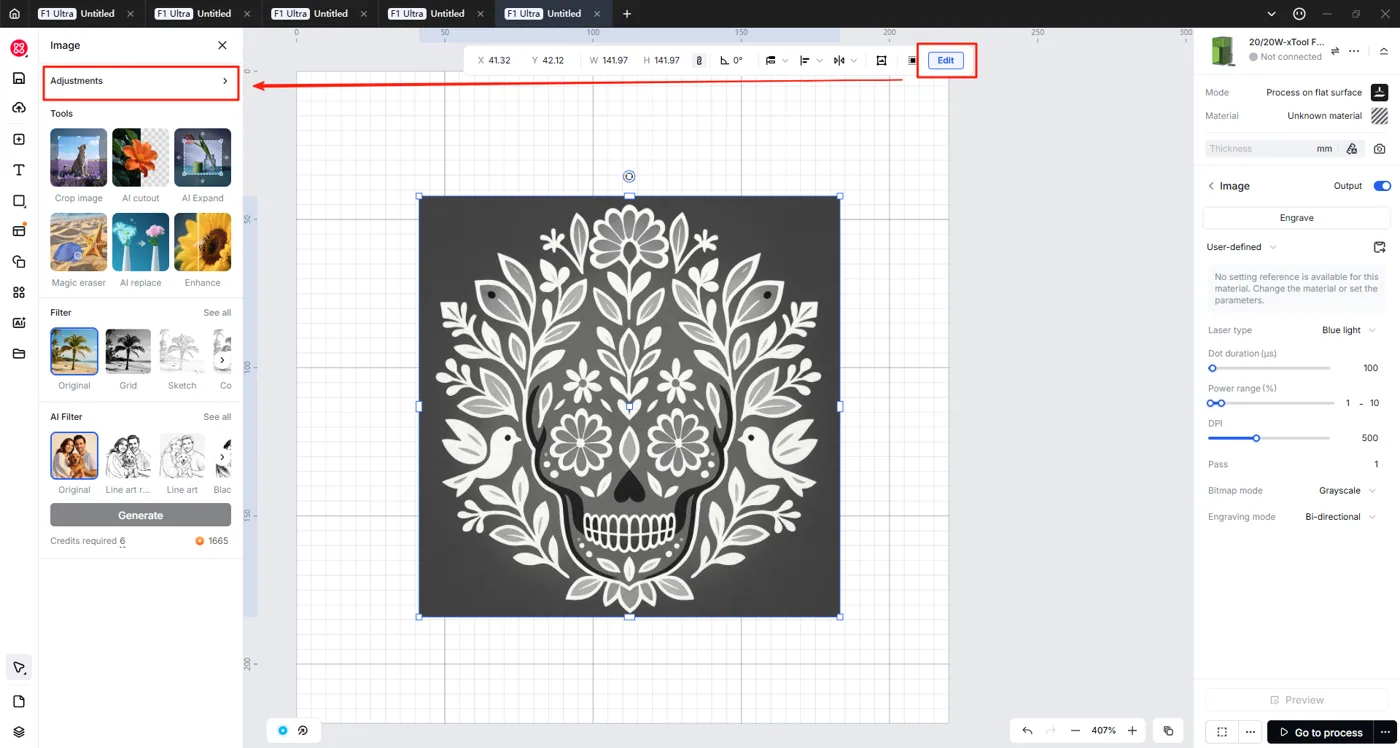Viewport: 1400px width, 748px height.
Task: Save project with the floppy disk icon
Action: click(x=19, y=78)
